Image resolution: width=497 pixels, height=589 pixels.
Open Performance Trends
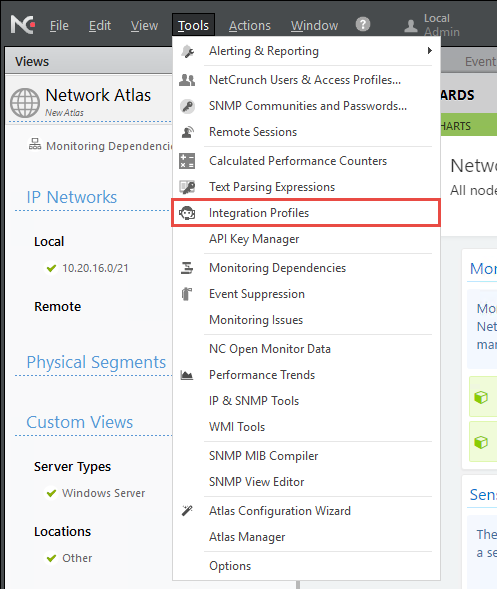click(306, 375)
